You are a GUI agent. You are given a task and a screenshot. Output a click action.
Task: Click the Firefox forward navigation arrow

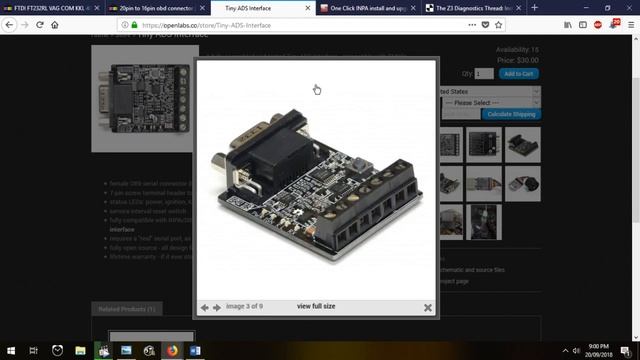point(25,25)
